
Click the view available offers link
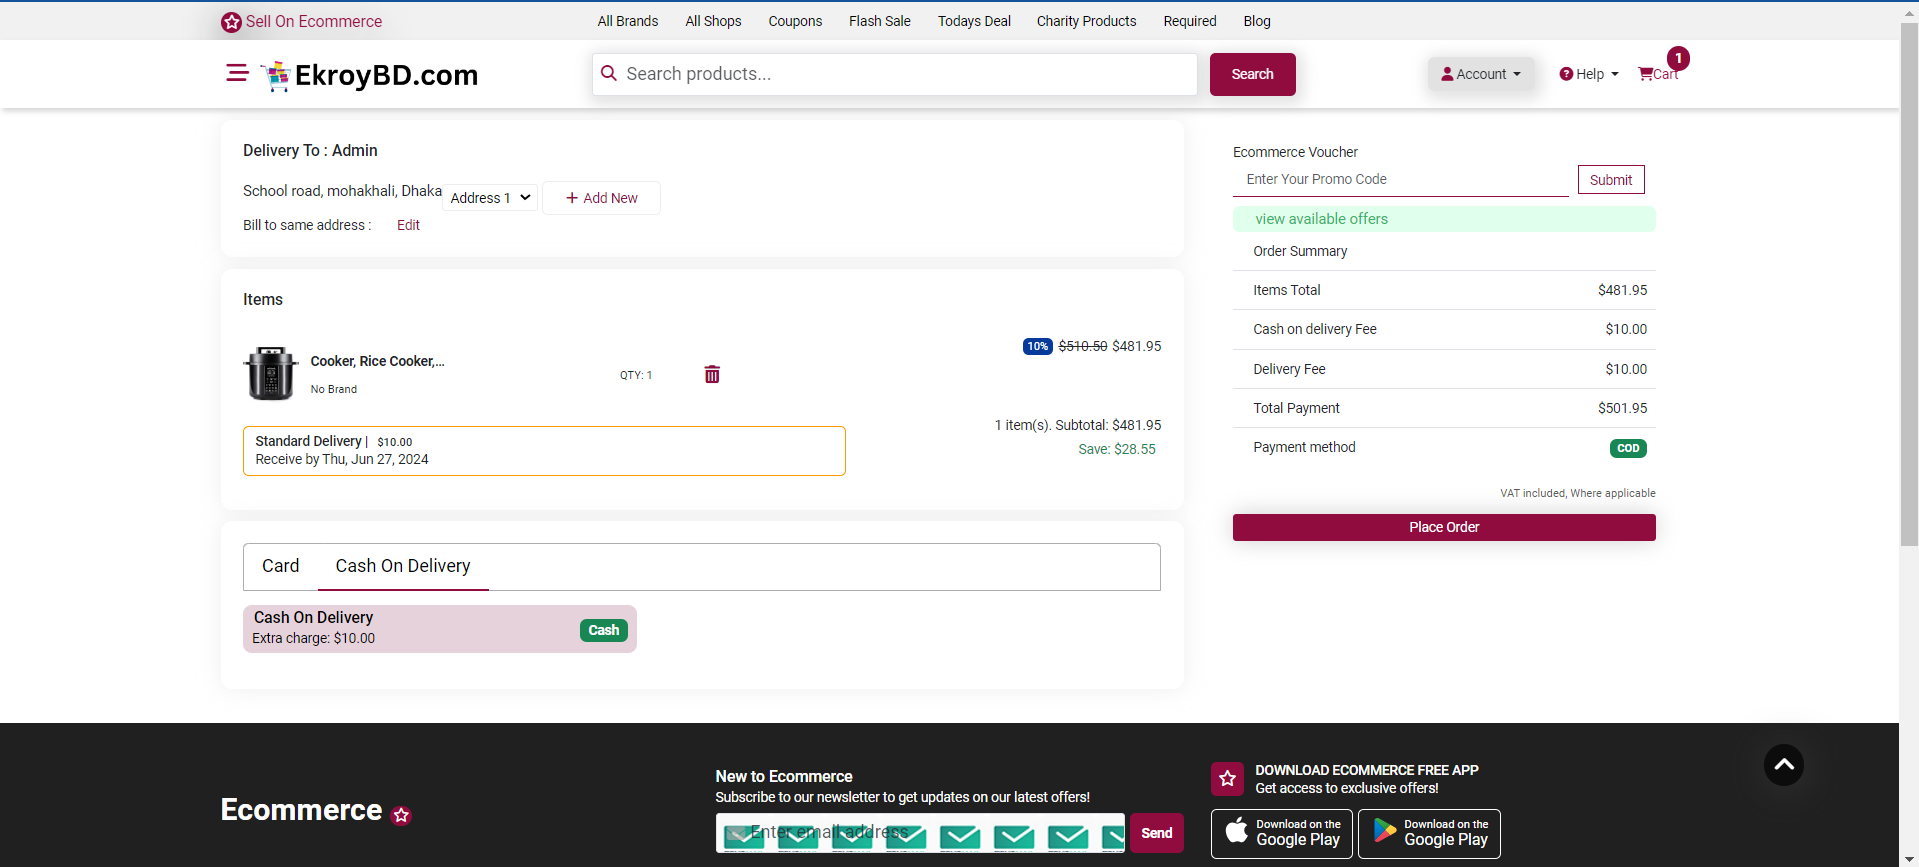pyautogui.click(x=1321, y=219)
